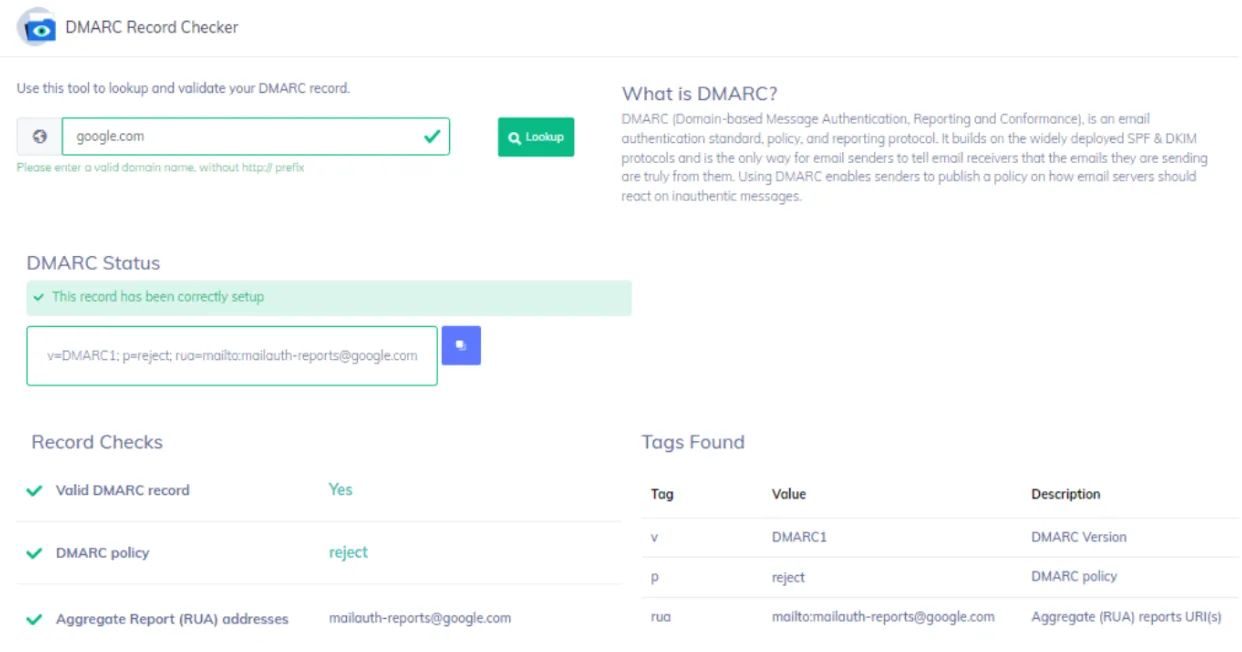The width and height of the screenshot is (1242, 652).
Task: Click mailauth-reports@google.com in Record Checks
Action: (420, 618)
